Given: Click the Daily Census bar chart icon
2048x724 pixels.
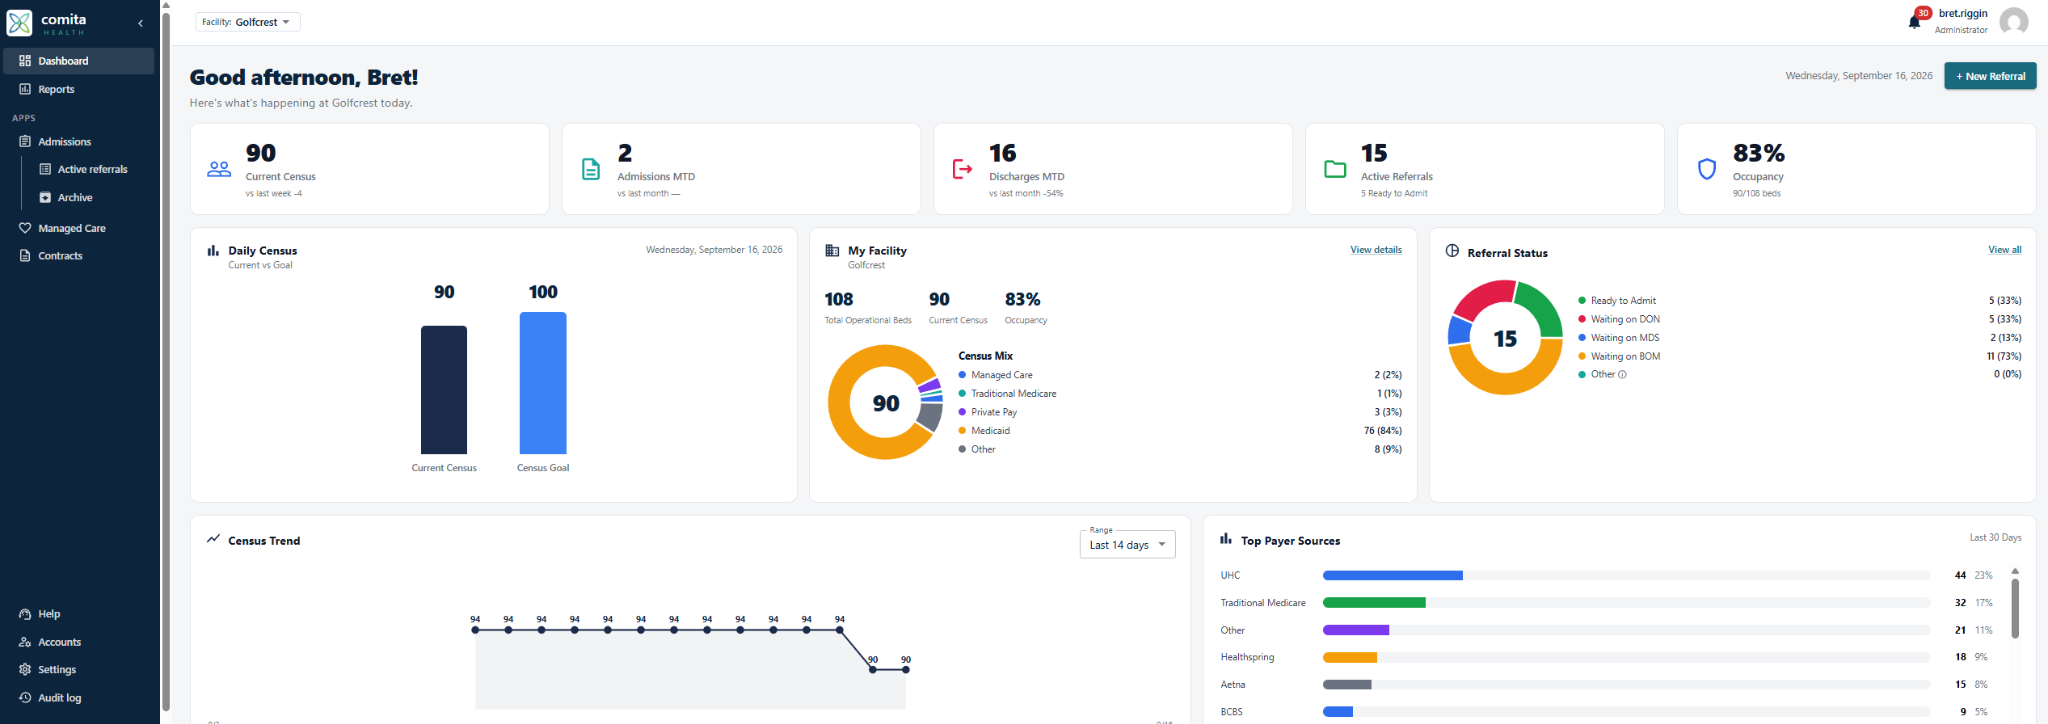Looking at the screenshot, I should [x=213, y=251].
